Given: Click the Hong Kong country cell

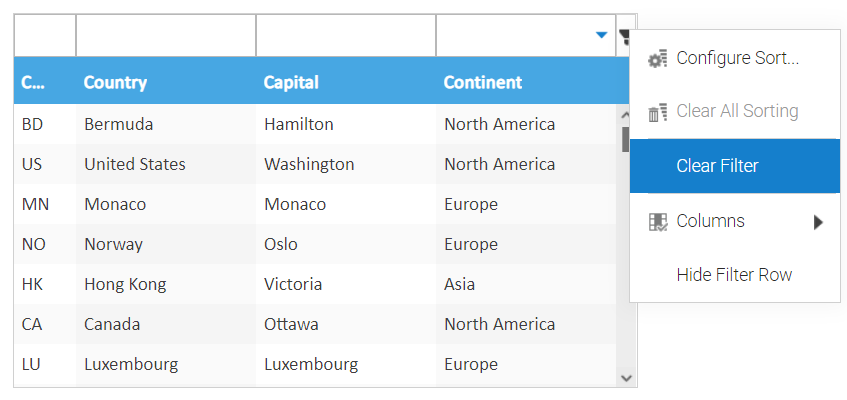Looking at the screenshot, I should coord(125,285).
